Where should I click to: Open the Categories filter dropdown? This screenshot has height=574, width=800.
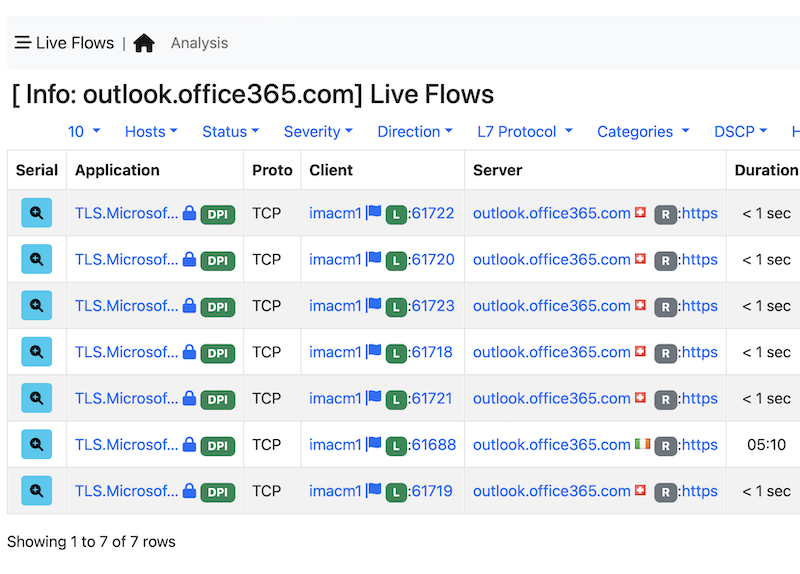click(643, 132)
